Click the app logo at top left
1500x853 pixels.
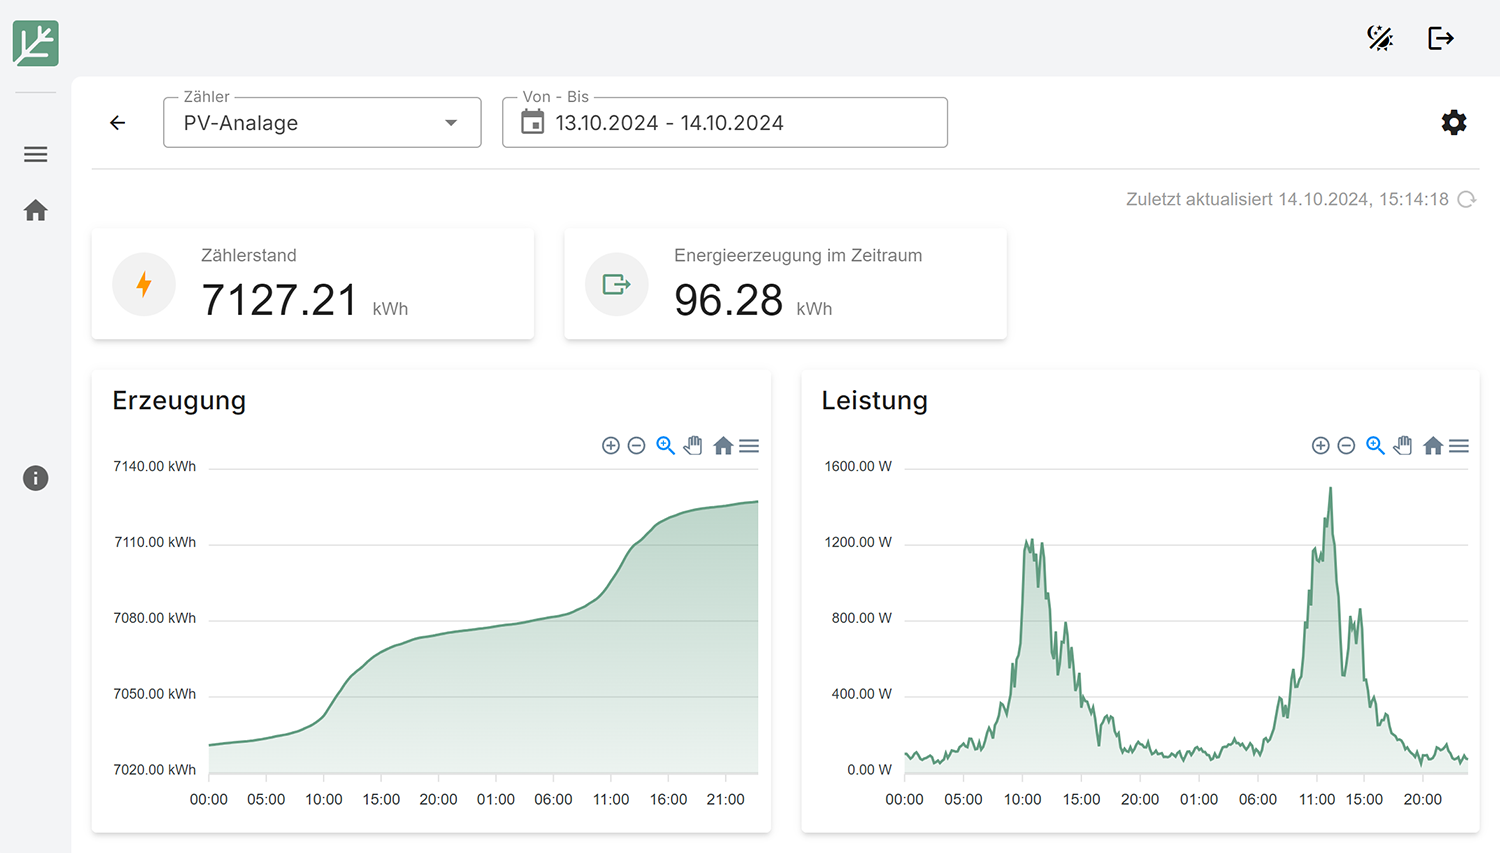pyautogui.click(x=36, y=43)
